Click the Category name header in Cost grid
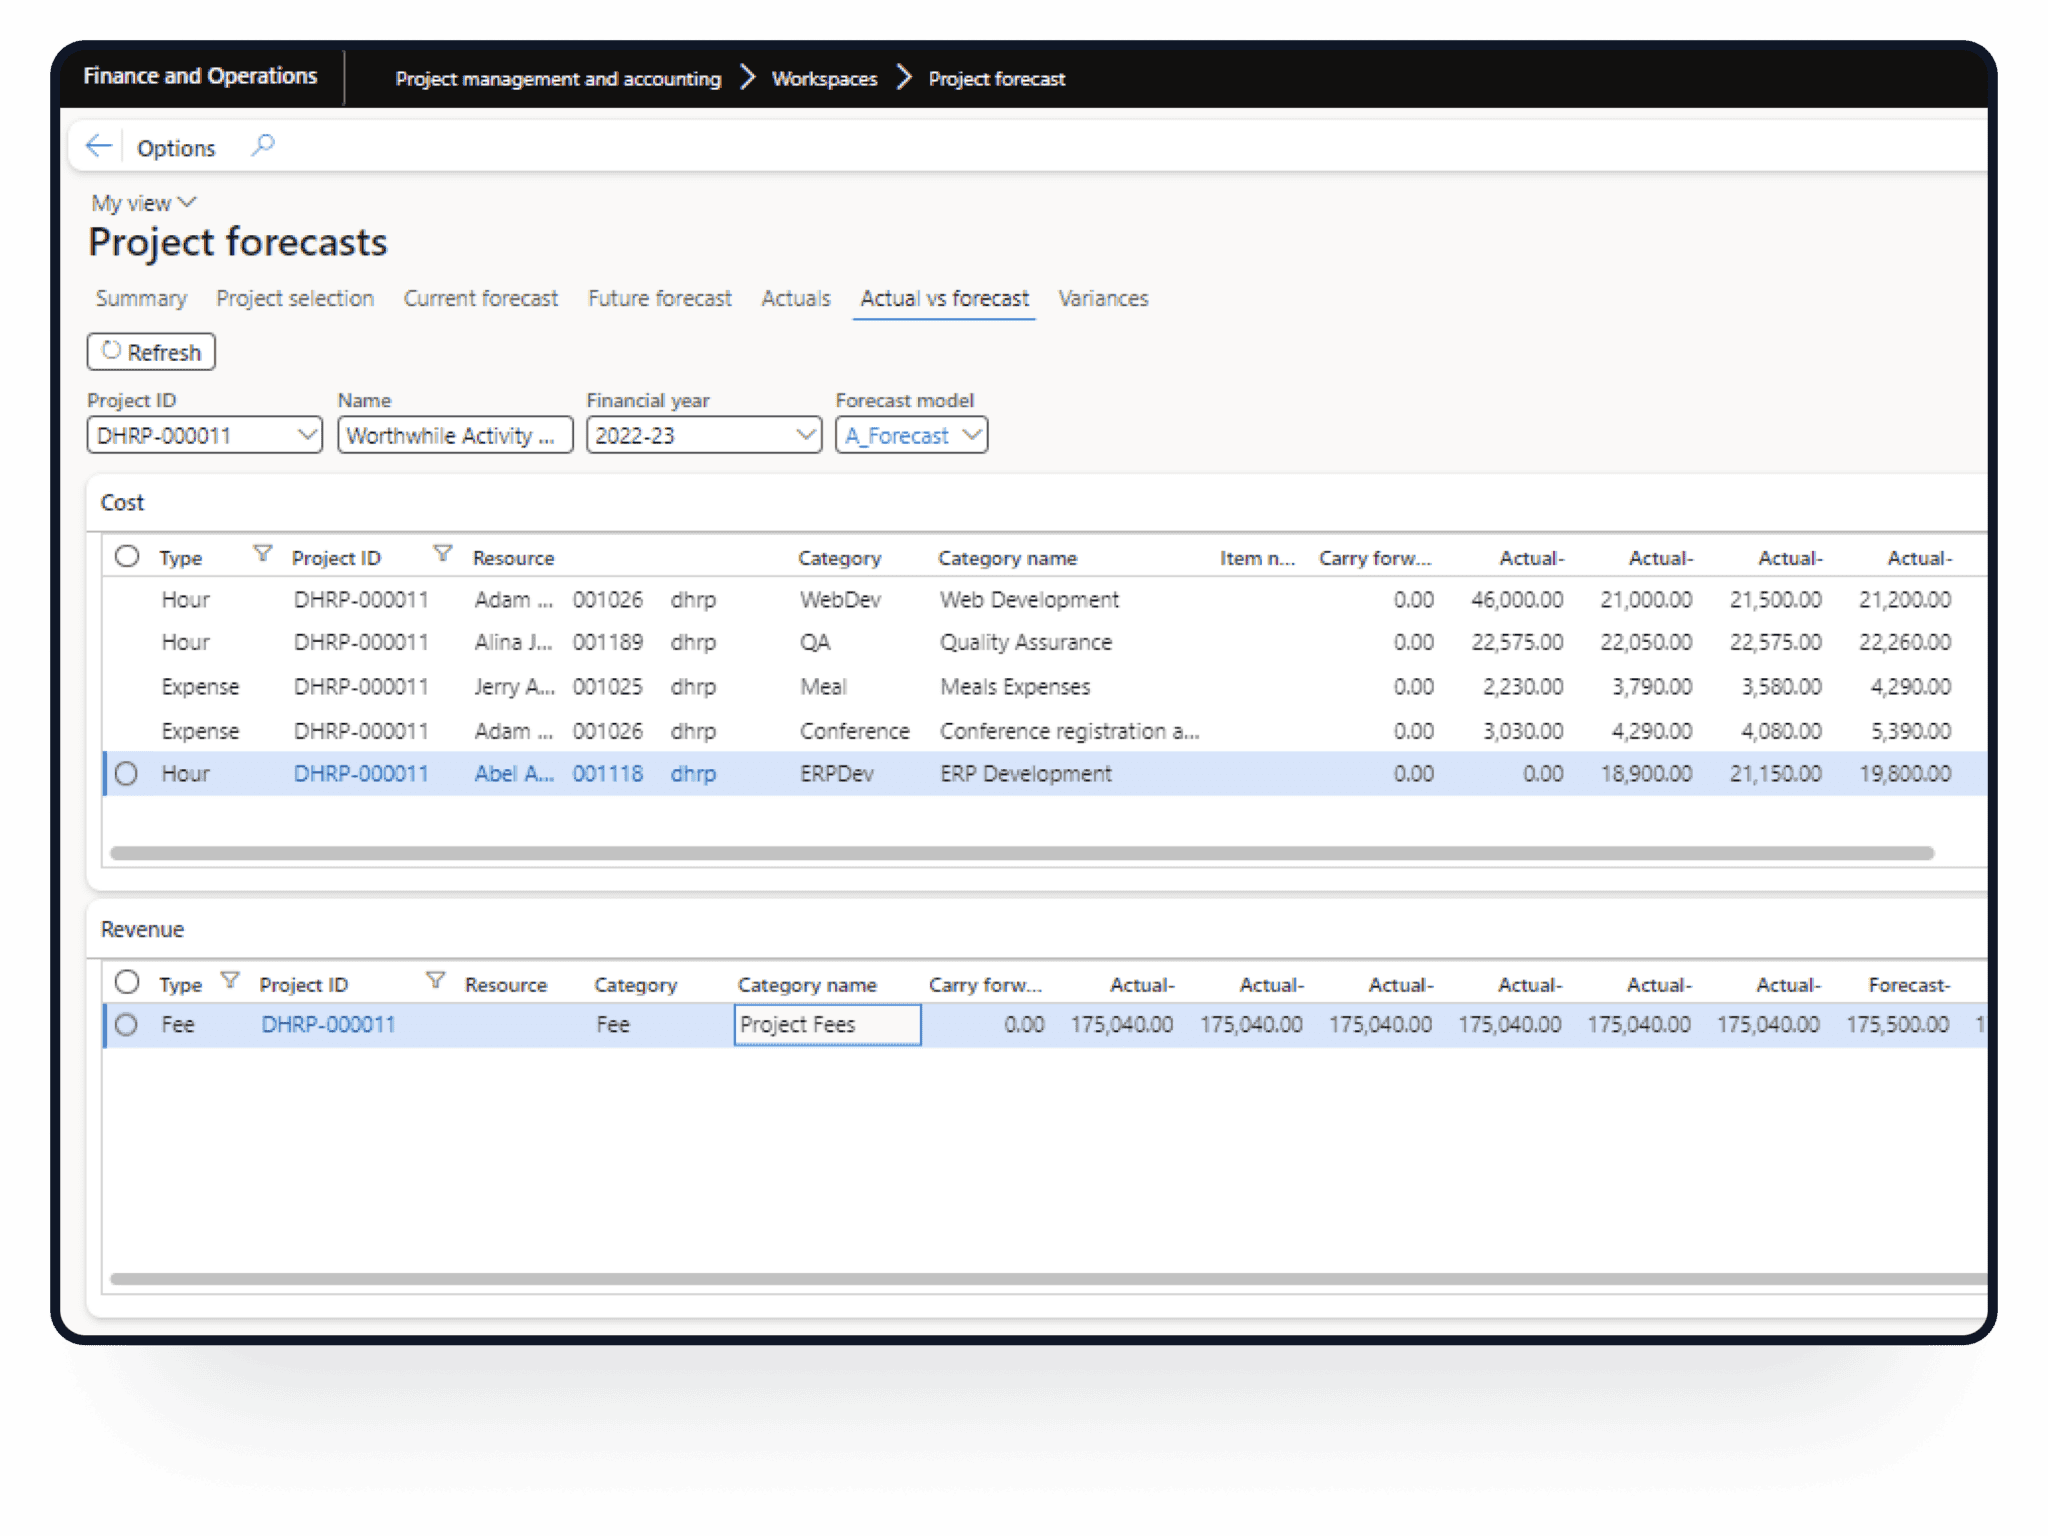The image size is (2048, 1536). click(1008, 558)
